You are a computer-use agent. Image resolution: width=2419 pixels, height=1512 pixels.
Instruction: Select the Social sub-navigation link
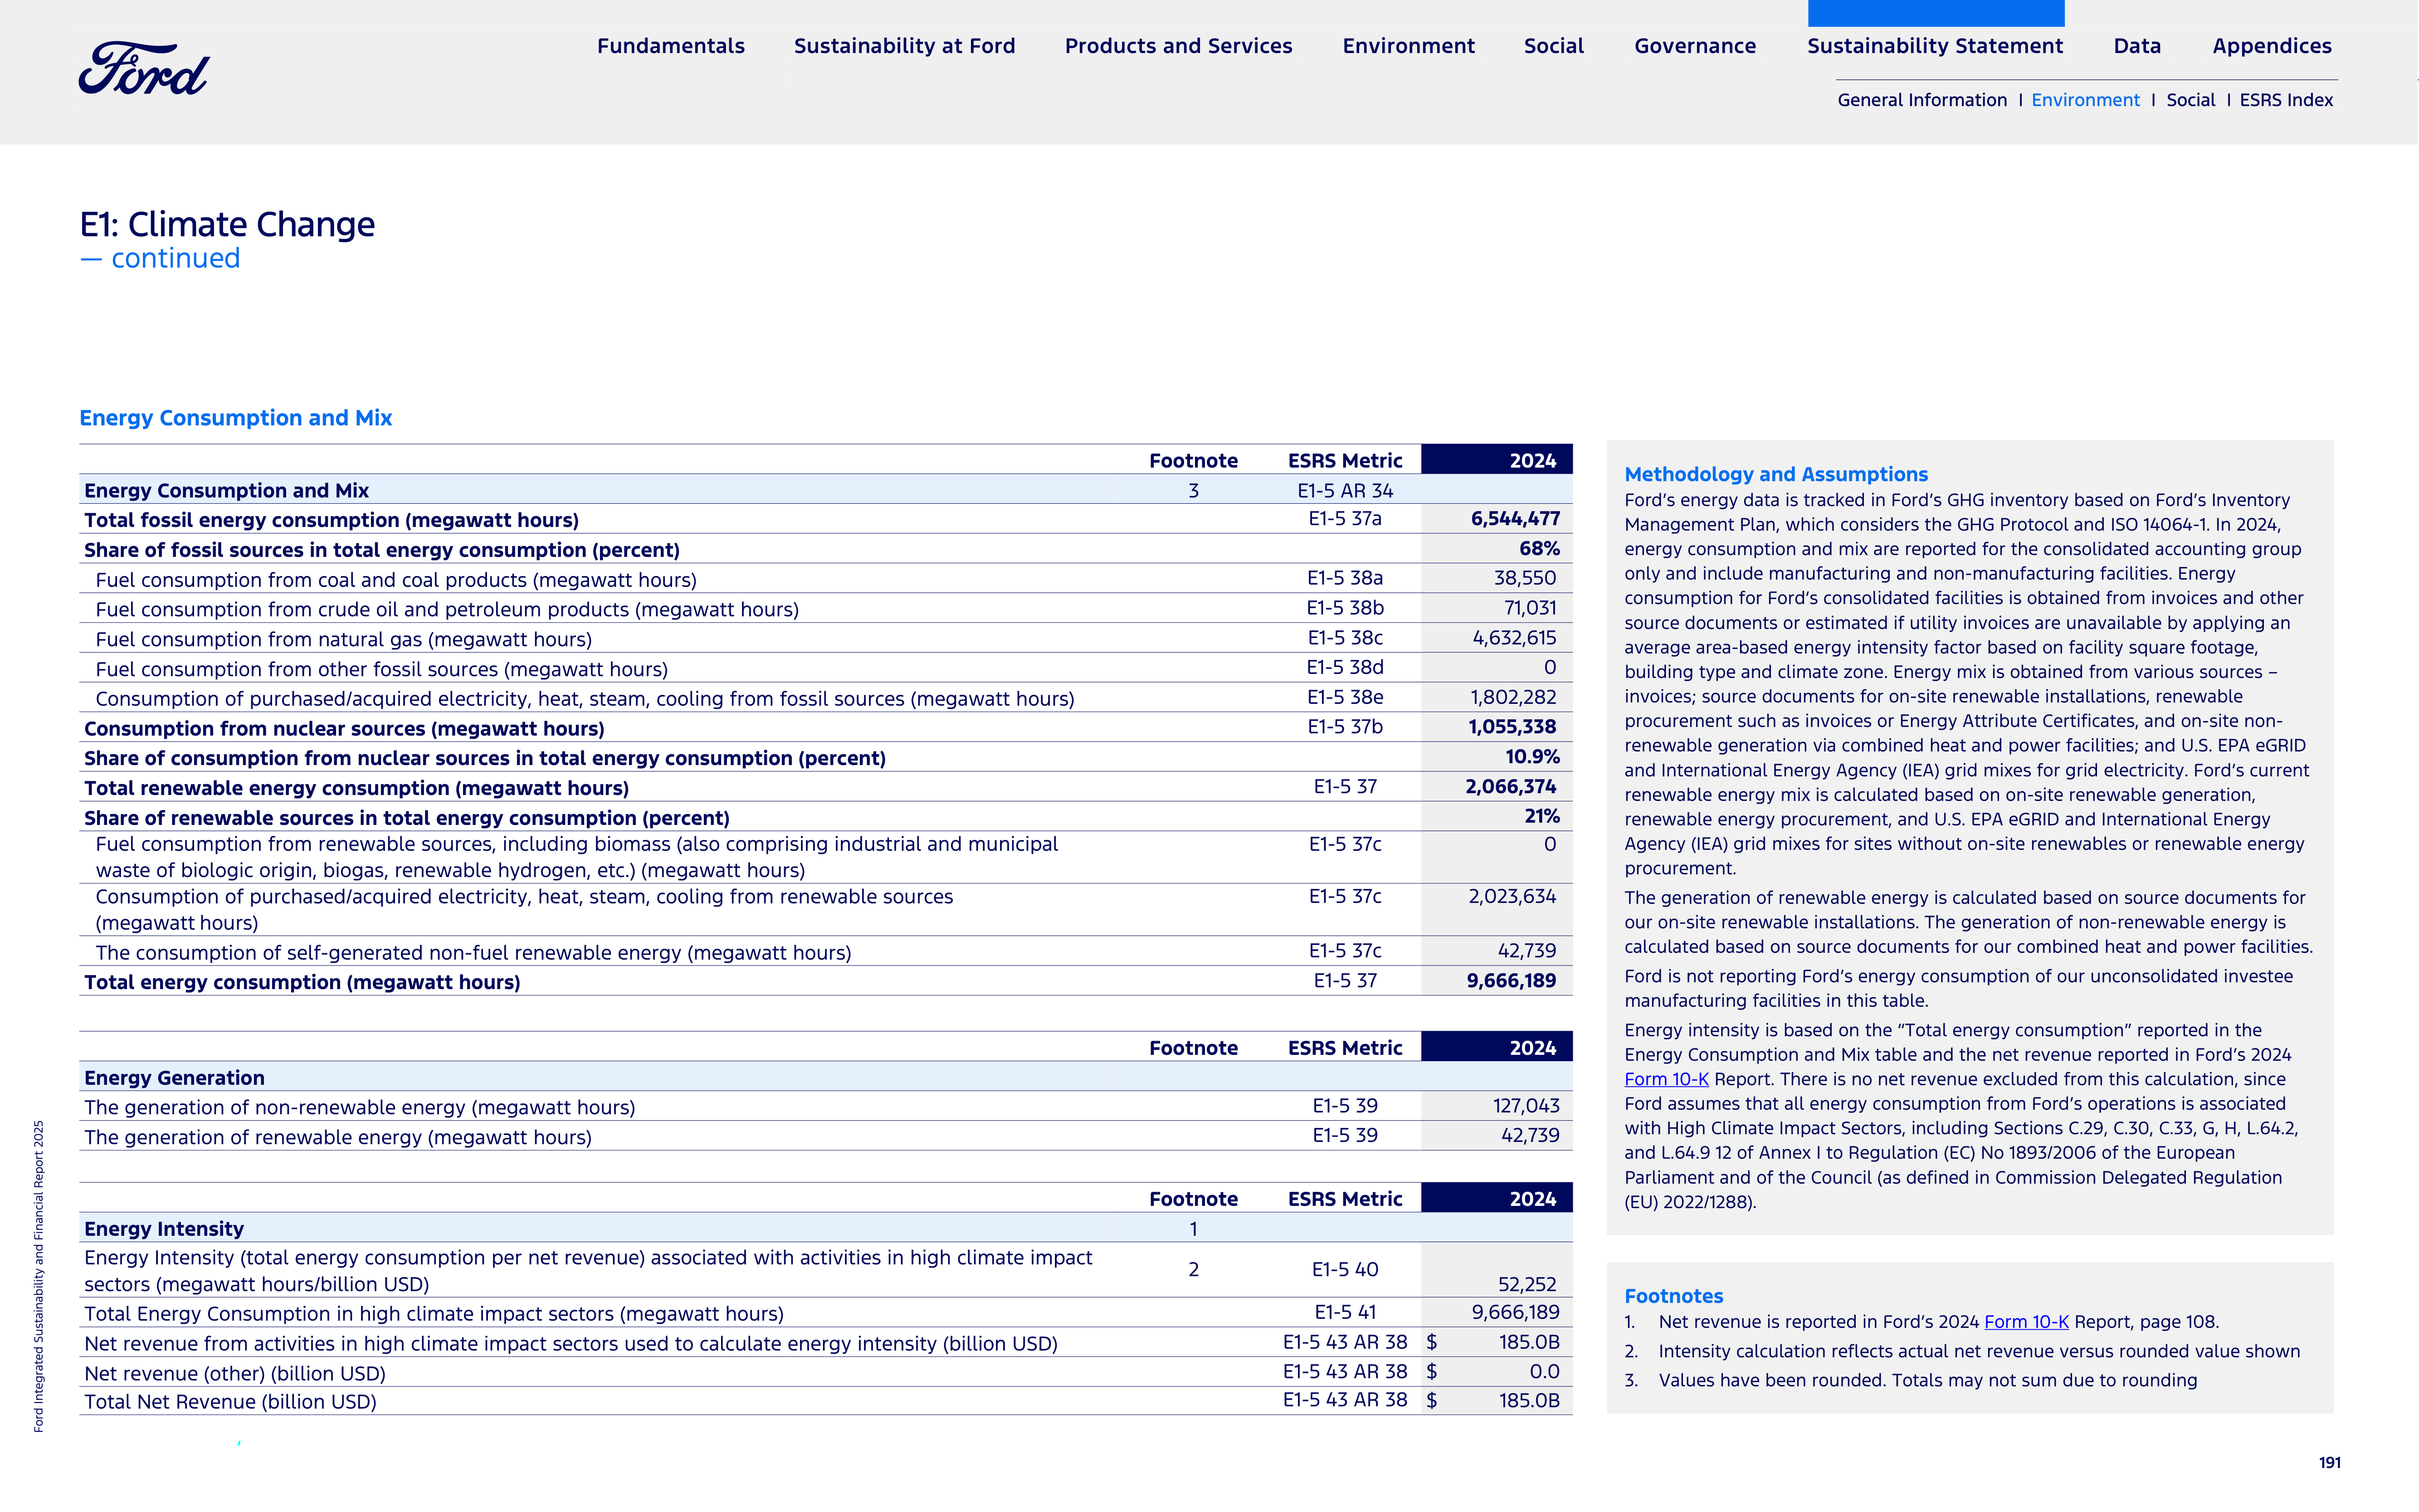[x=2190, y=100]
